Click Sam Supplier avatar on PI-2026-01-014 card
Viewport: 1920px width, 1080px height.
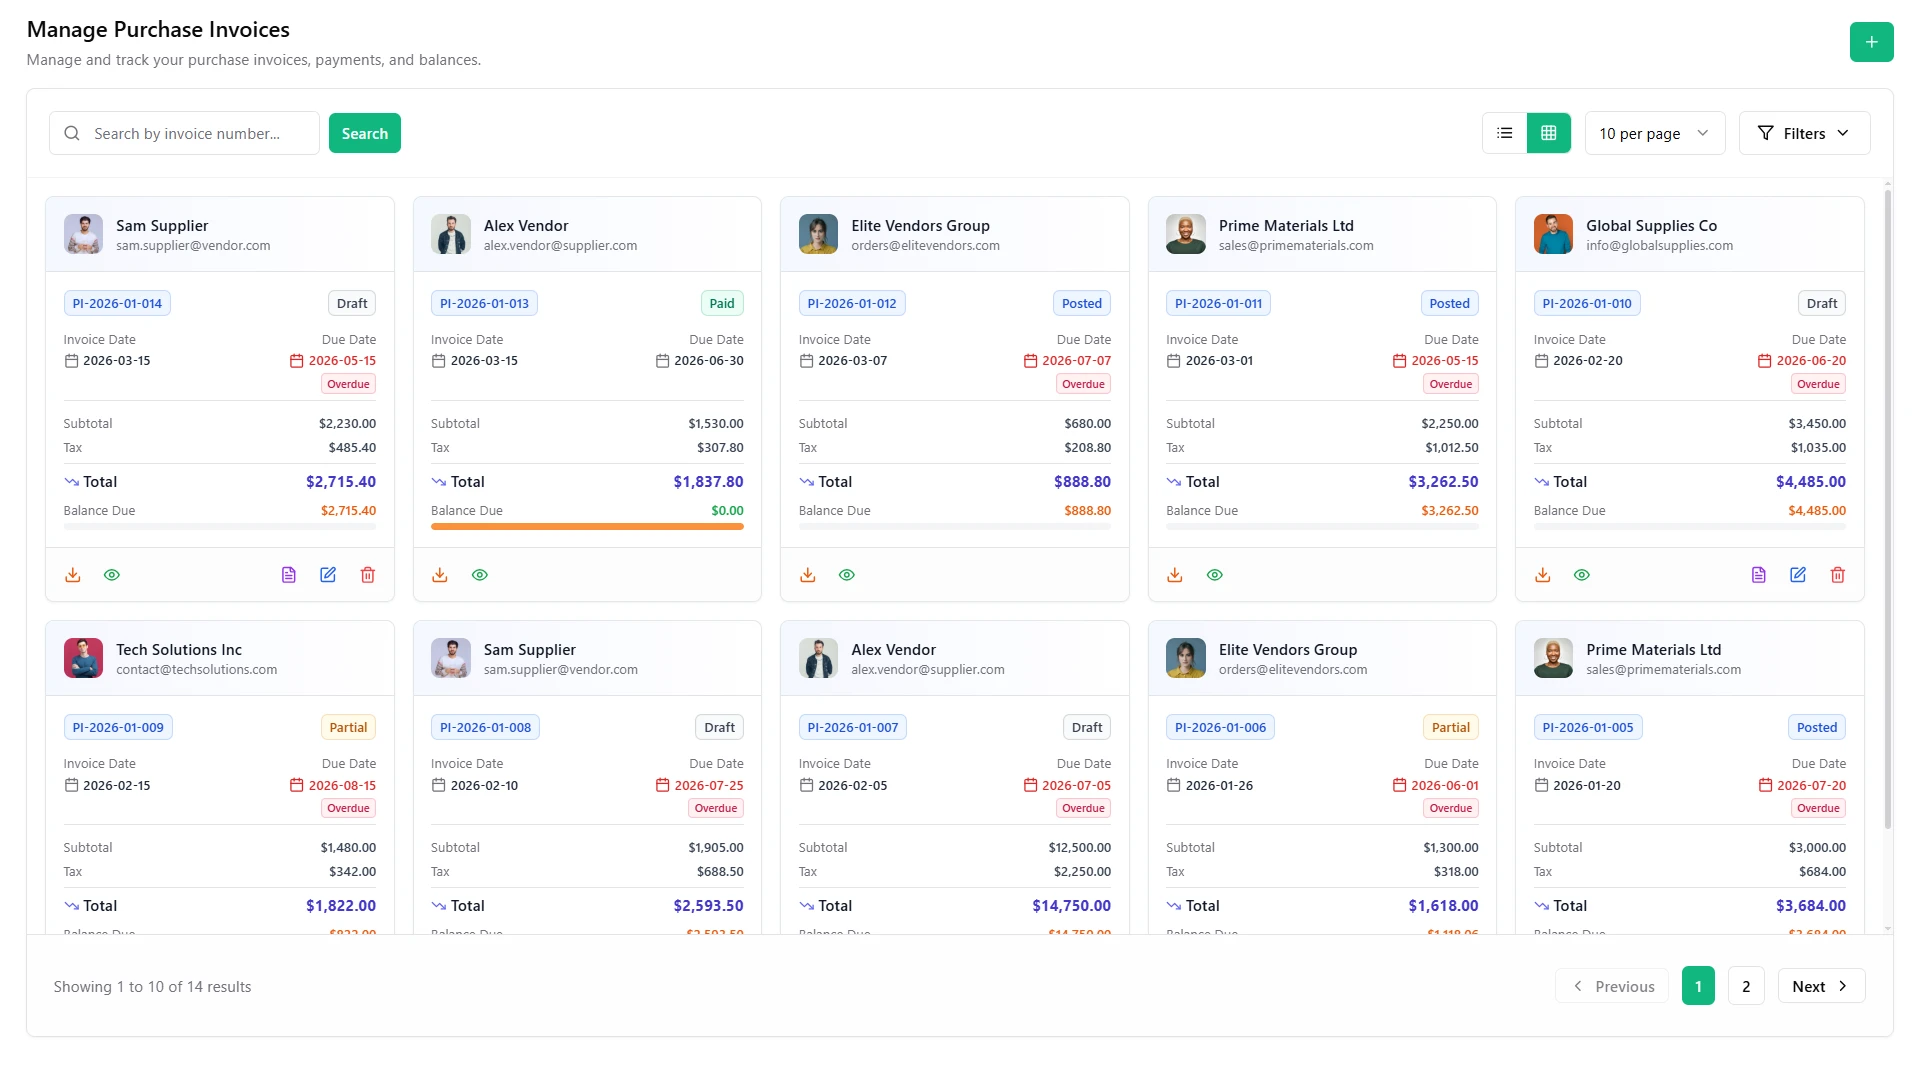click(x=83, y=234)
